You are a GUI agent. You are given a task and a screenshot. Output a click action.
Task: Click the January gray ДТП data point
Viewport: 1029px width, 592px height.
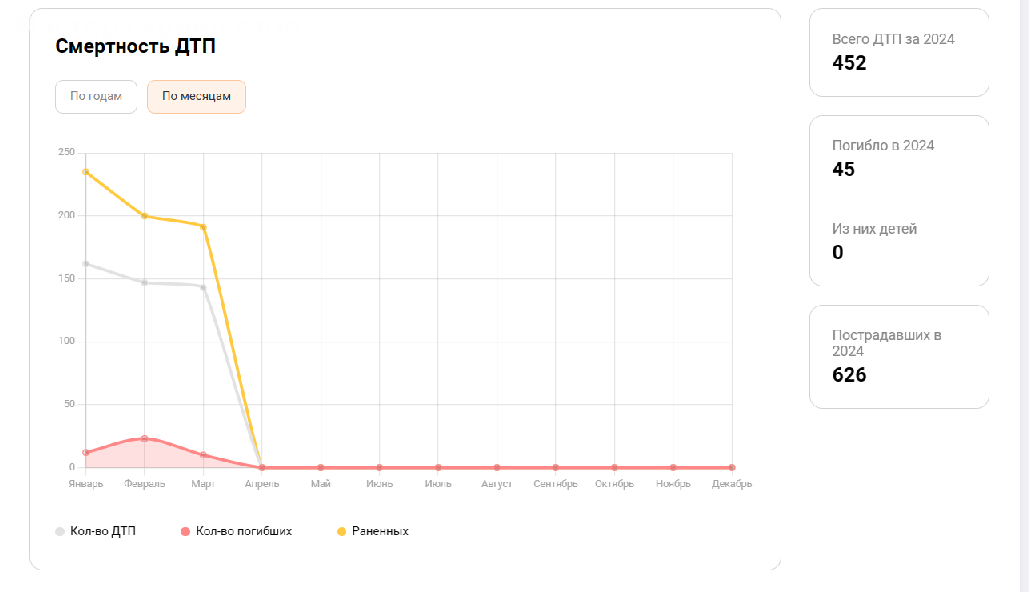[86, 264]
